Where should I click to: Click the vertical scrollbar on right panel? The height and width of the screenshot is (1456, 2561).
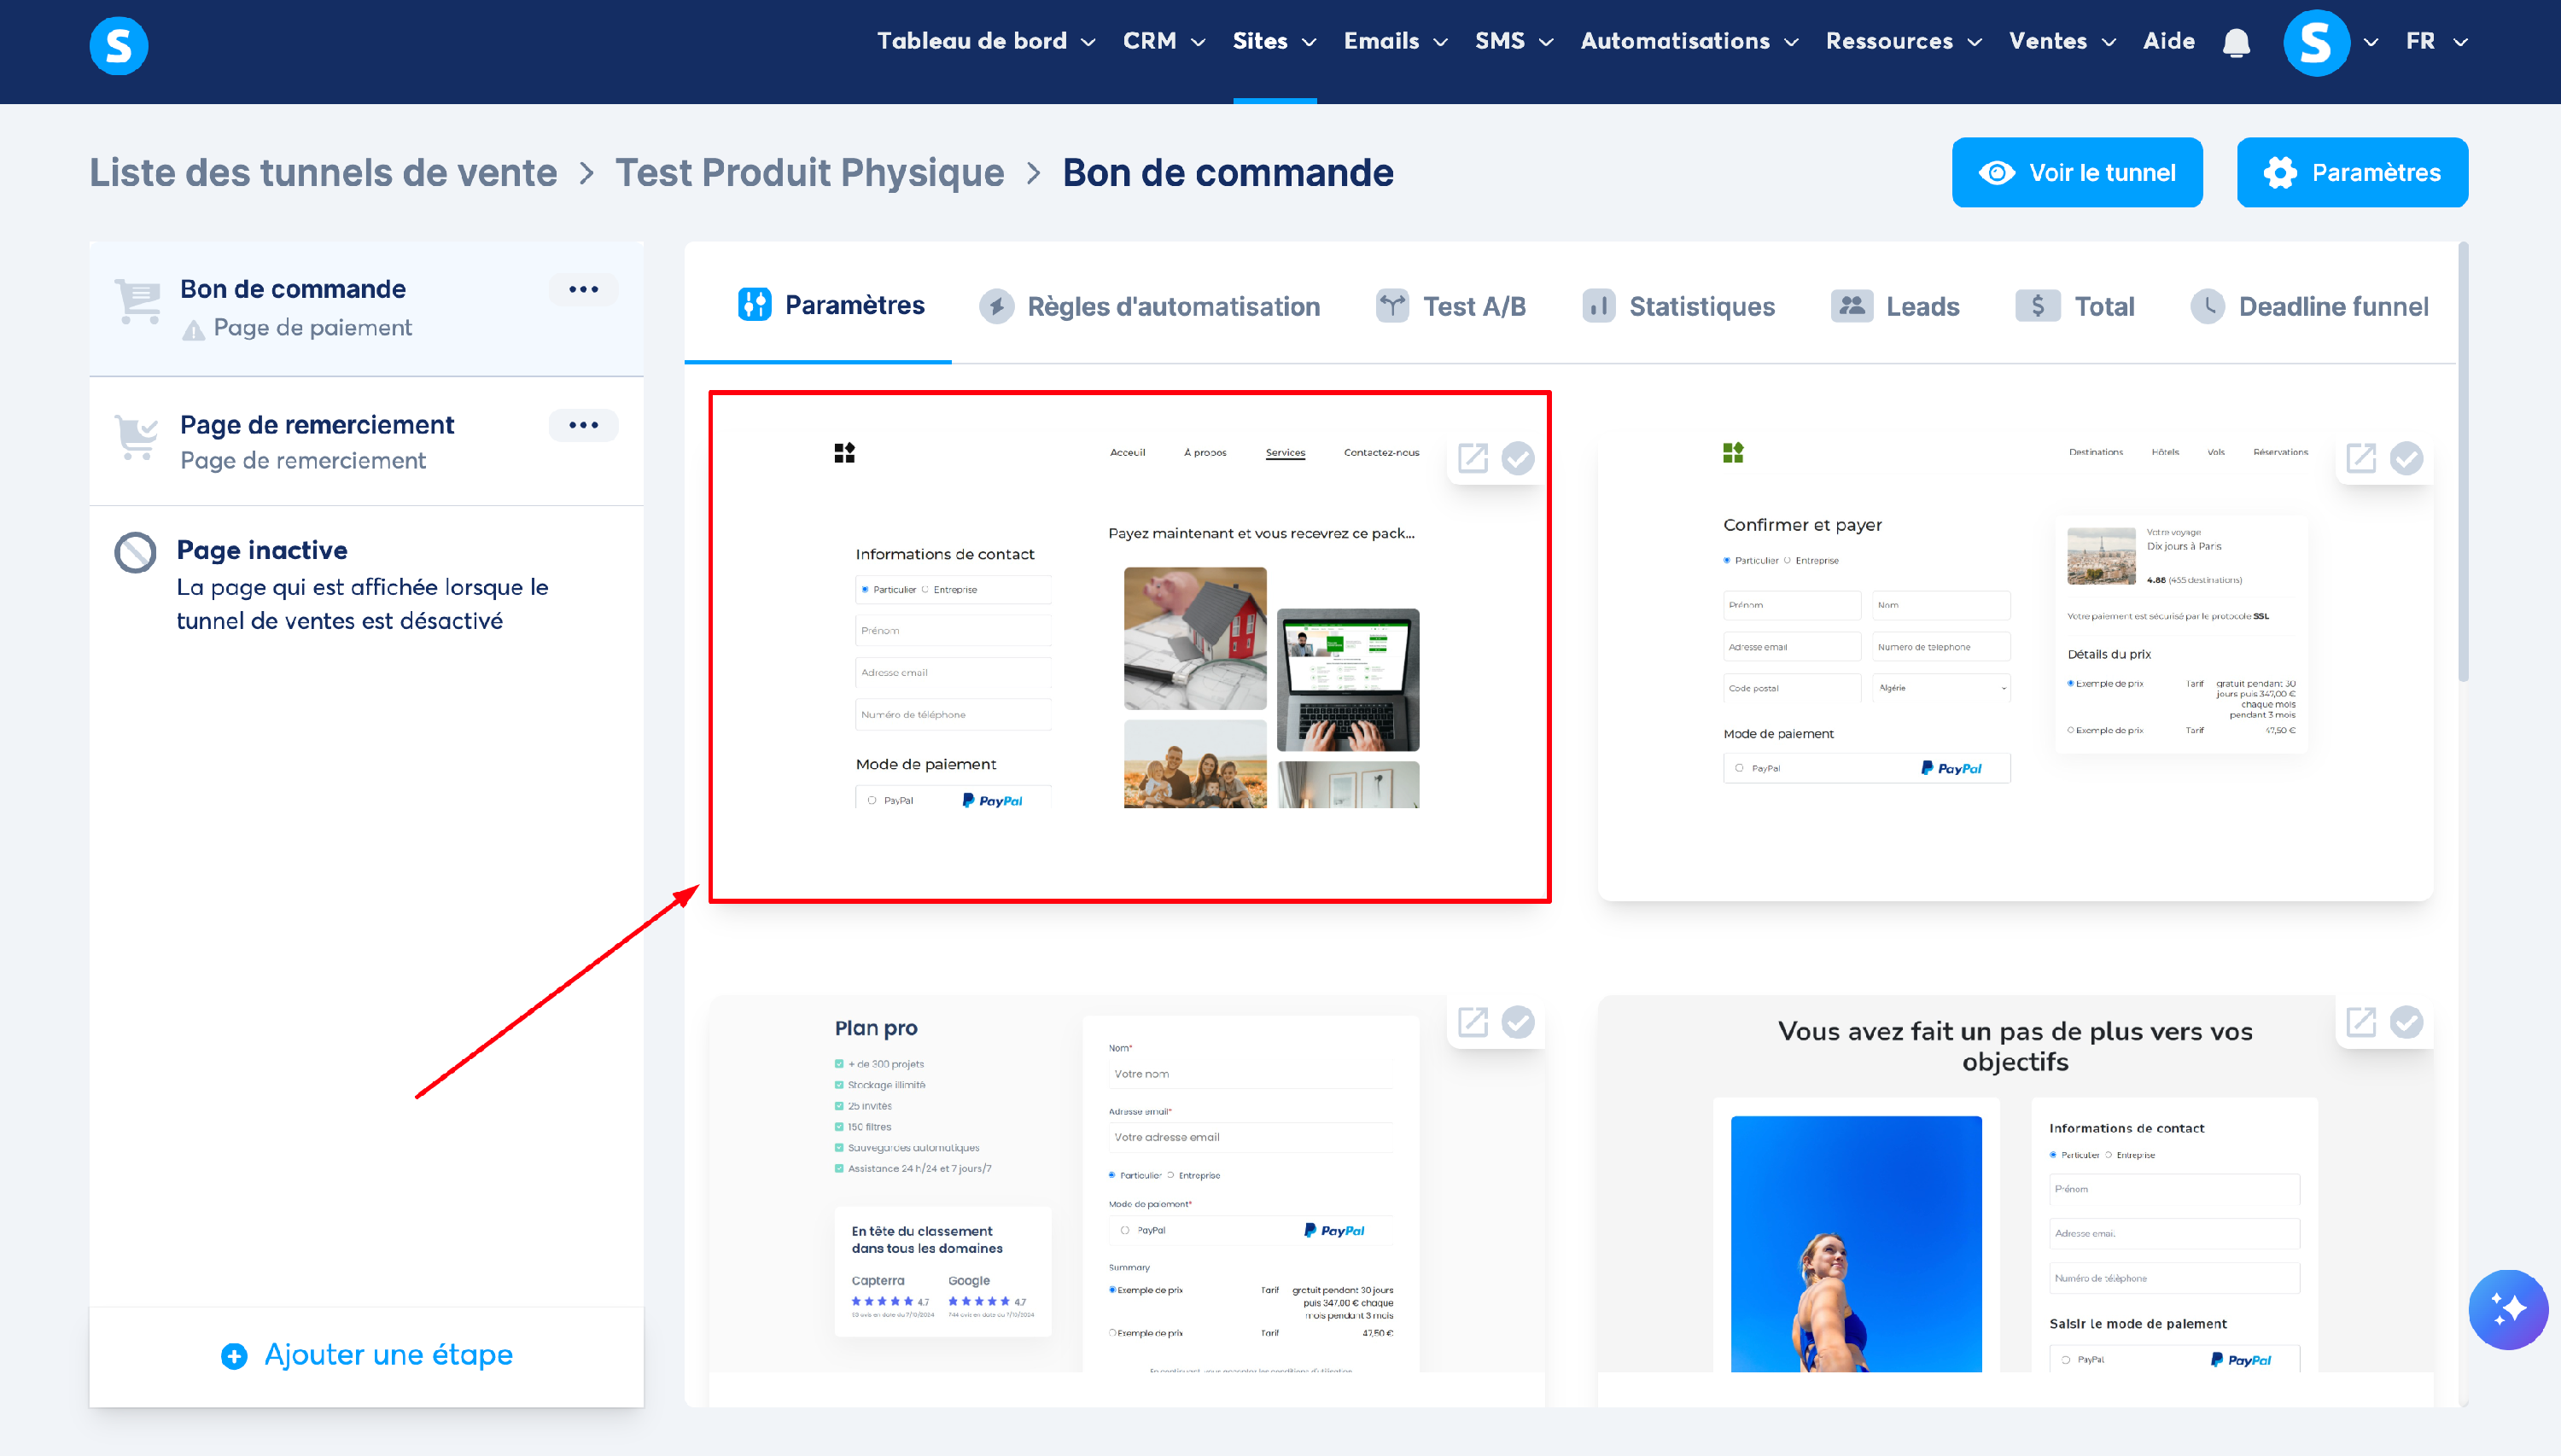pos(2464,460)
